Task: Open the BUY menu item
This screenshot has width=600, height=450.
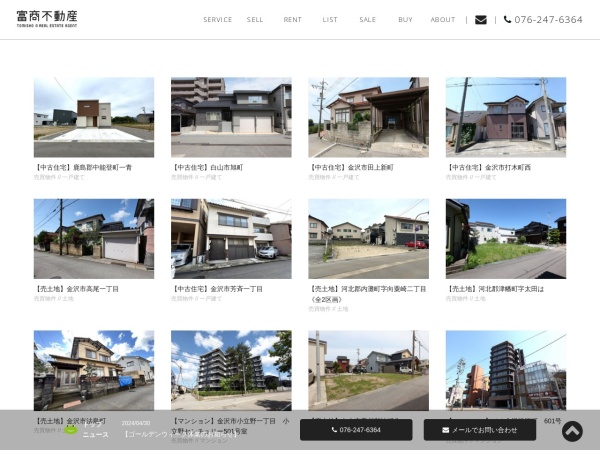Action: point(405,20)
